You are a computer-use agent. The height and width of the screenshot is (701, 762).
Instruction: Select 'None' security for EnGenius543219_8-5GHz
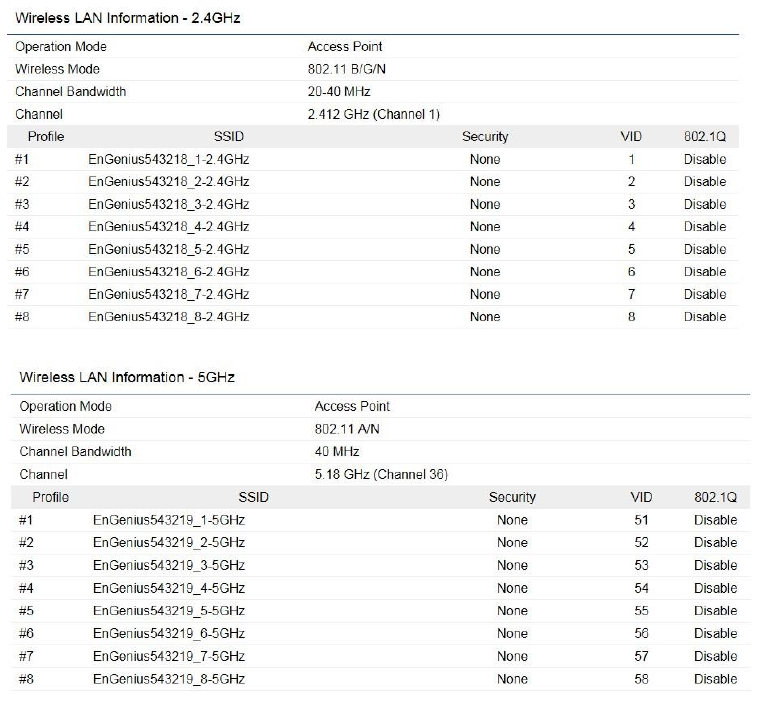tap(512, 679)
